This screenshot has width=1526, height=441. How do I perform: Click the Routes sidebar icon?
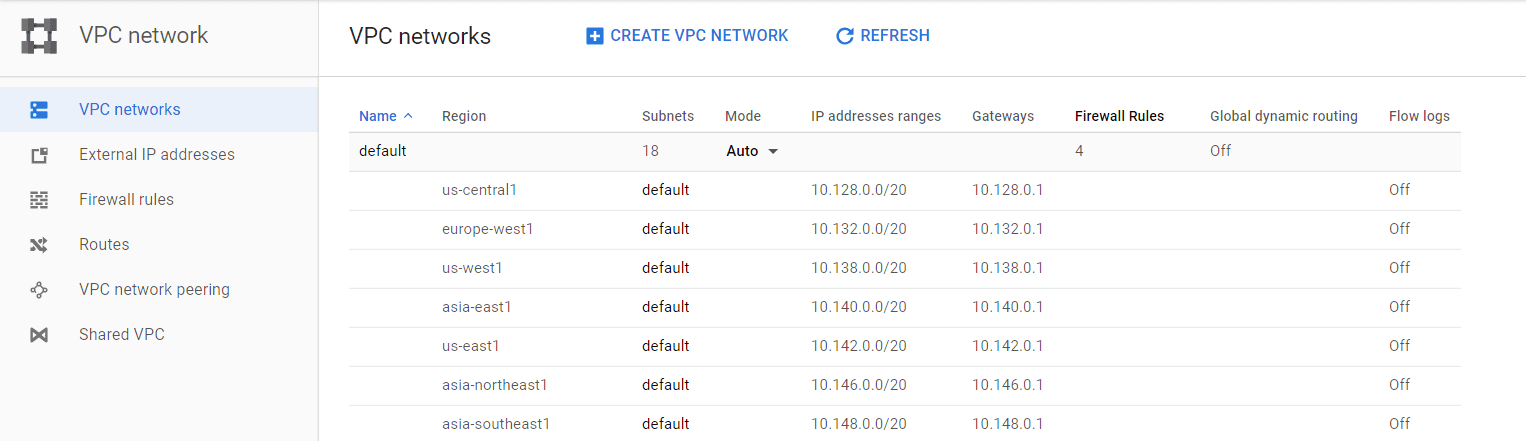39,245
